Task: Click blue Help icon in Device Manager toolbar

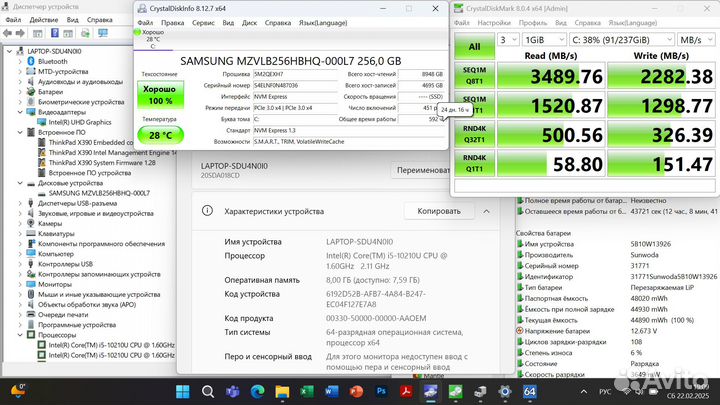Action: [x=55, y=33]
